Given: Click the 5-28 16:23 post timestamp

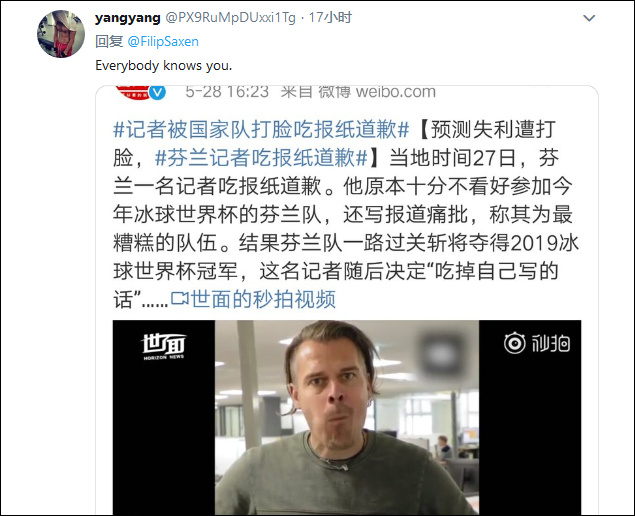Looking at the screenshot, I should pyautogui.click(x=227, y=92).
